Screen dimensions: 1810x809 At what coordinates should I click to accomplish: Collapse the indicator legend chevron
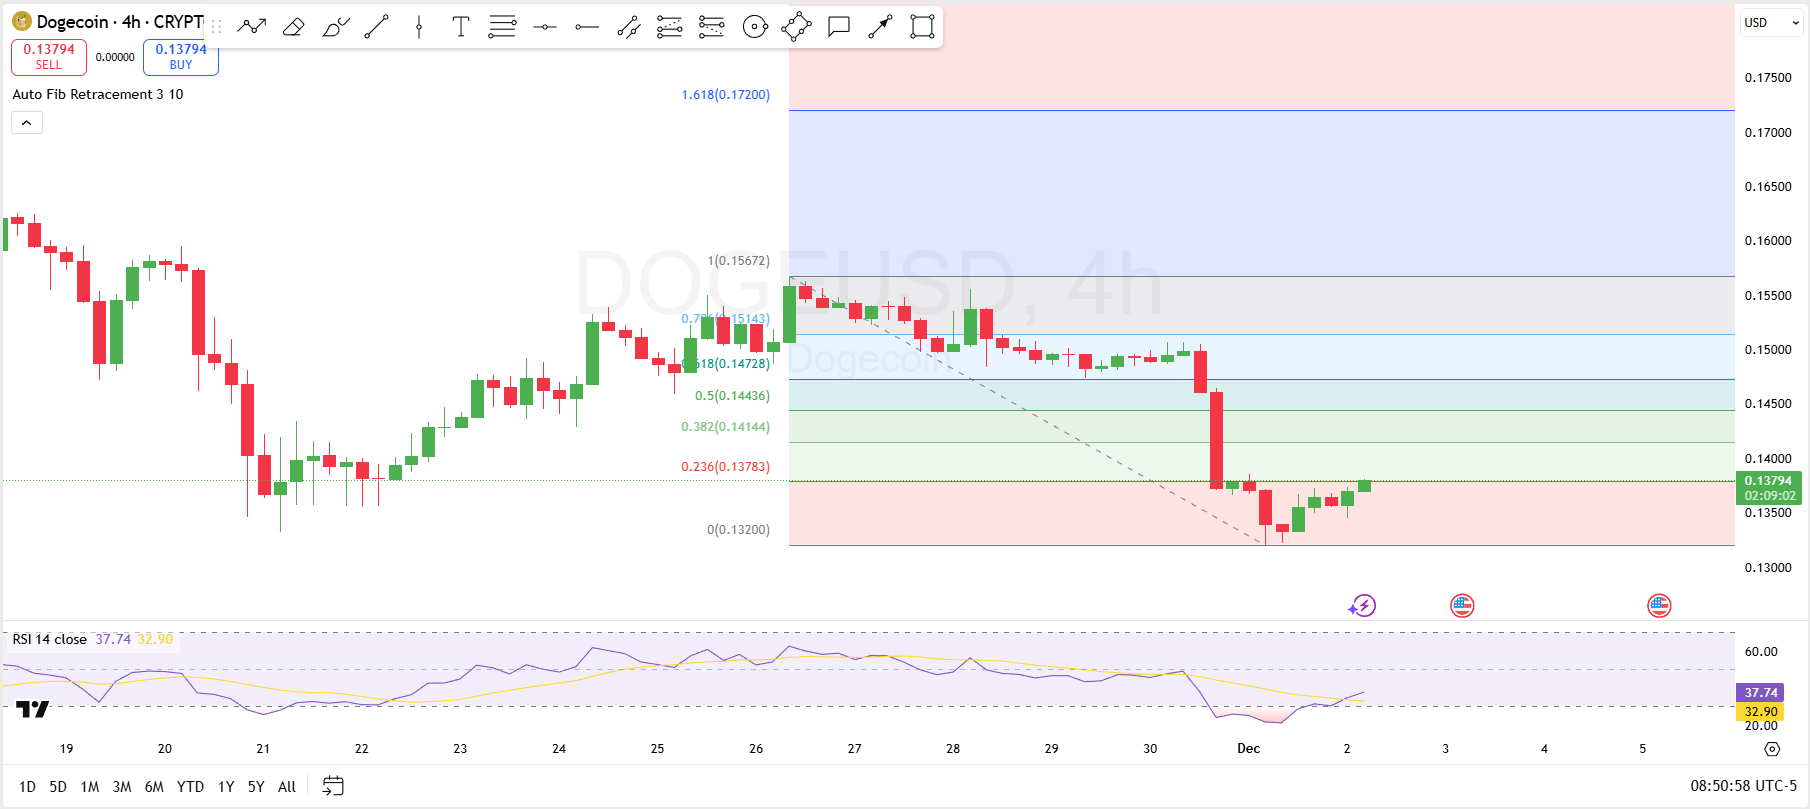[x=27, y=123]
